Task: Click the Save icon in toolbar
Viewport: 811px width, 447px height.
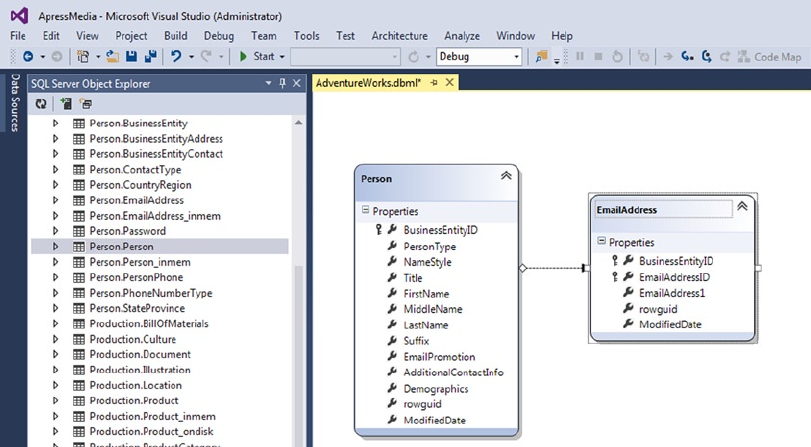Action: [131, 56]
